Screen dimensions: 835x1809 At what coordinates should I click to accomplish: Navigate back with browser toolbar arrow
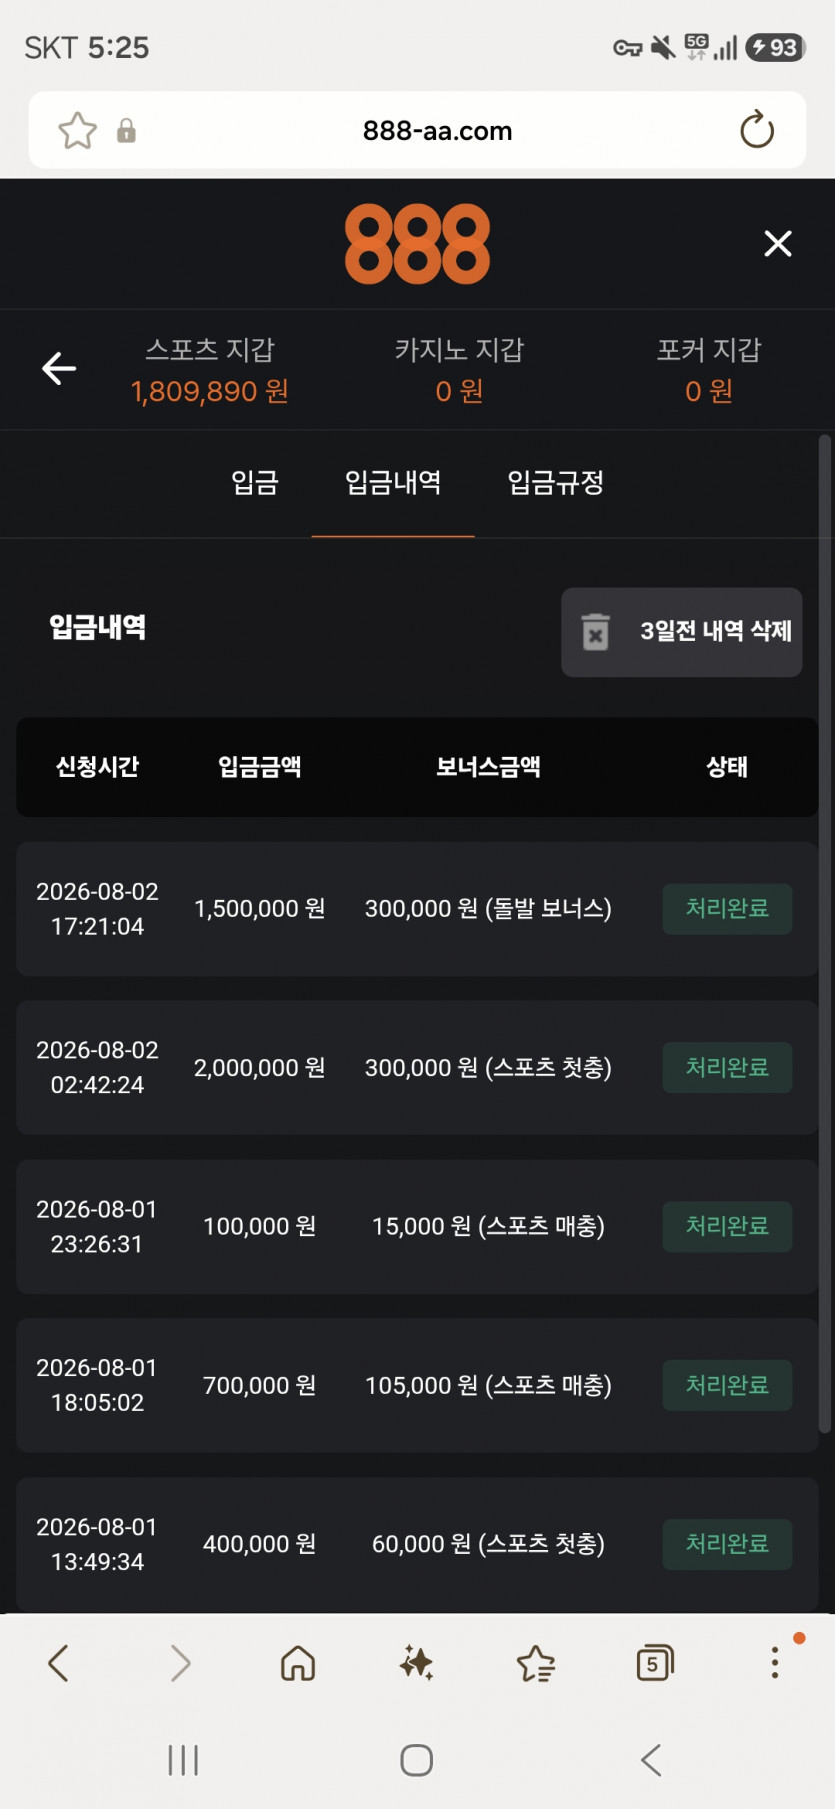[59, 1663]
